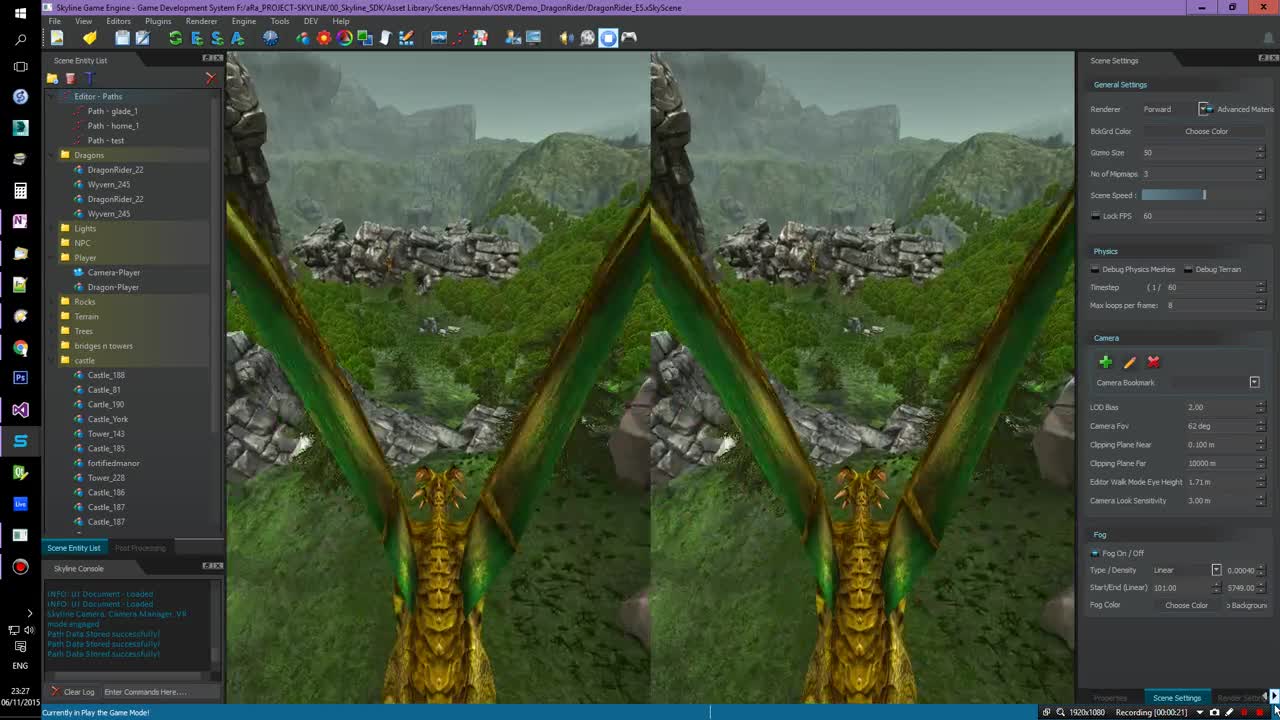Open Photoshop from the left taskbar
Image resolution: width=1280 pixels, height=720 pixels.
click(20, 377)
